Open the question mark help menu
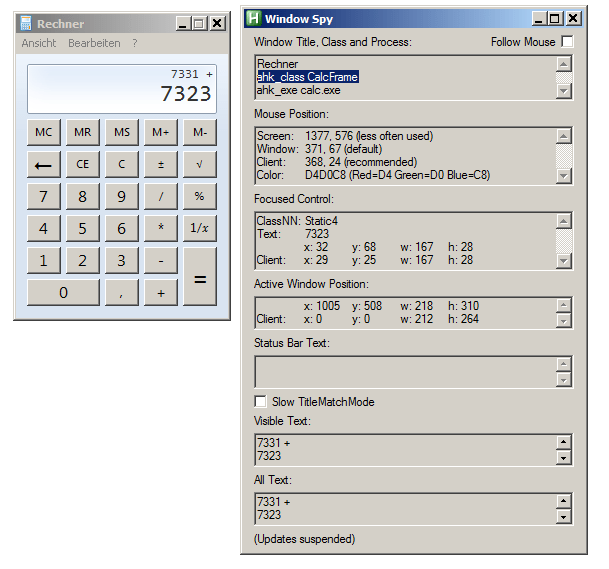Viewport: 609px width, 569px height. click(x=135, y=43)
